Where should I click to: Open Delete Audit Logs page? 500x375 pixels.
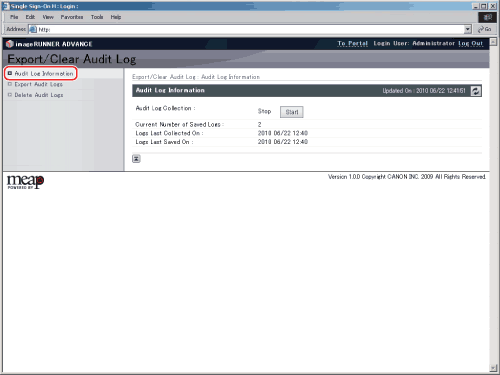[39, 95]
